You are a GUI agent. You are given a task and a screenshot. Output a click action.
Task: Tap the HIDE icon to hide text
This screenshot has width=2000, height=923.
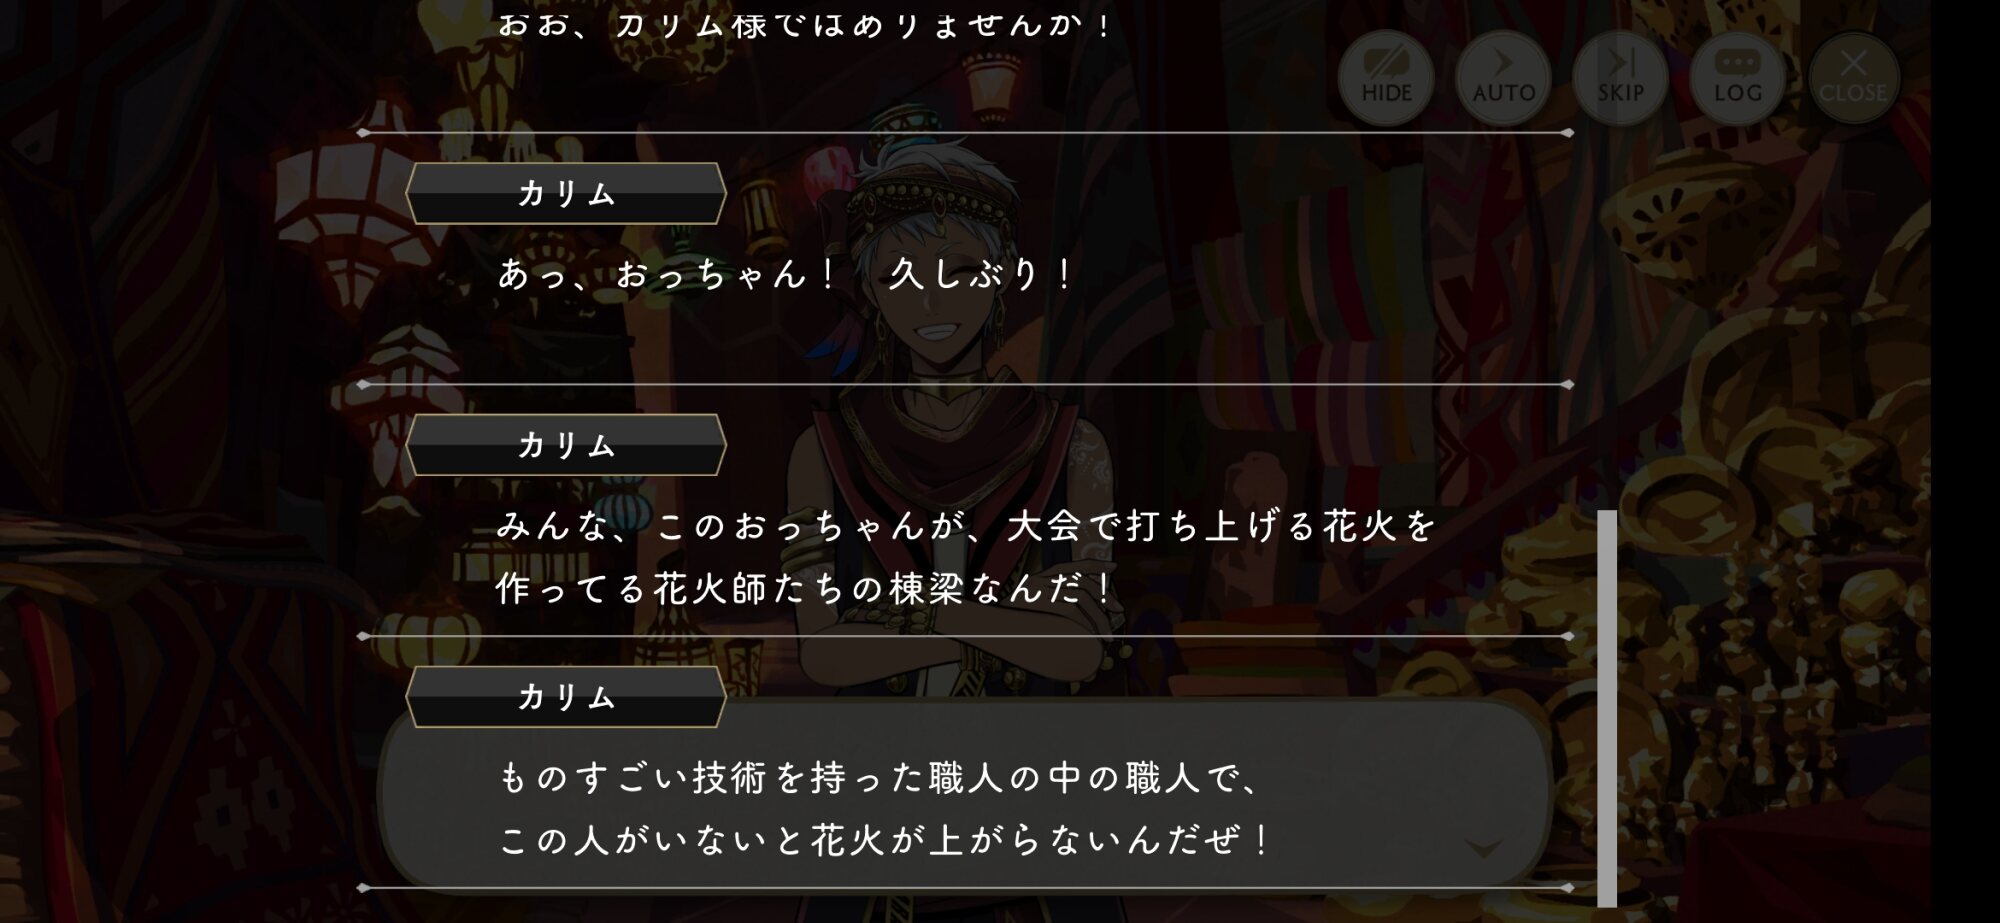pos(1386,77)
